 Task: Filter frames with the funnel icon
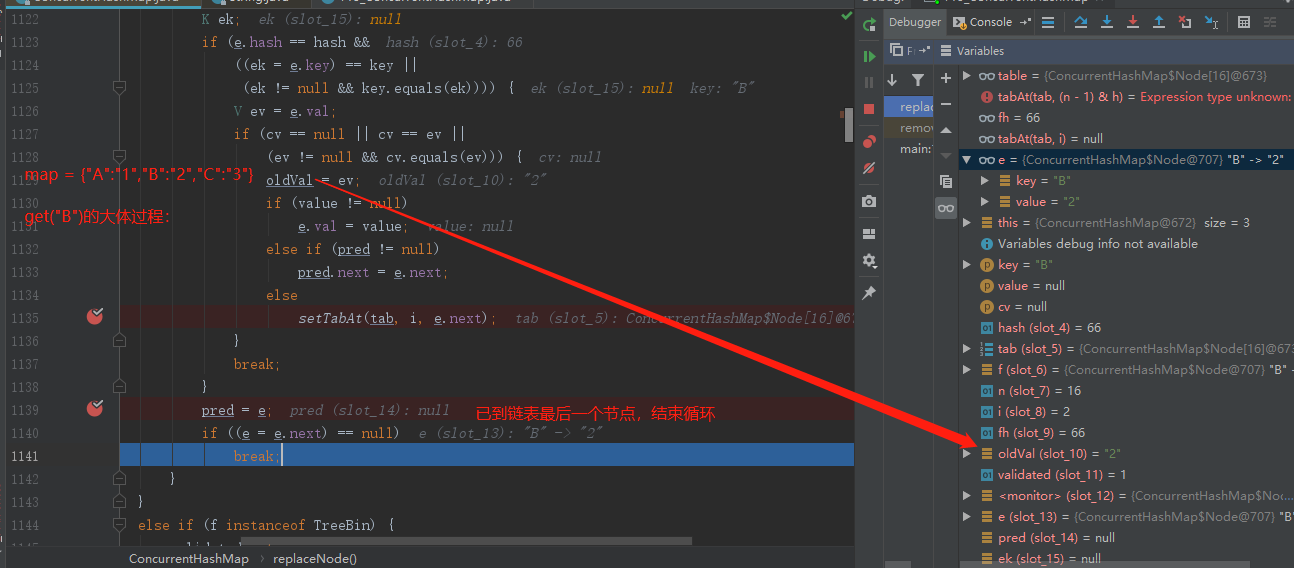pyautogui.click(x=917, y=80)
